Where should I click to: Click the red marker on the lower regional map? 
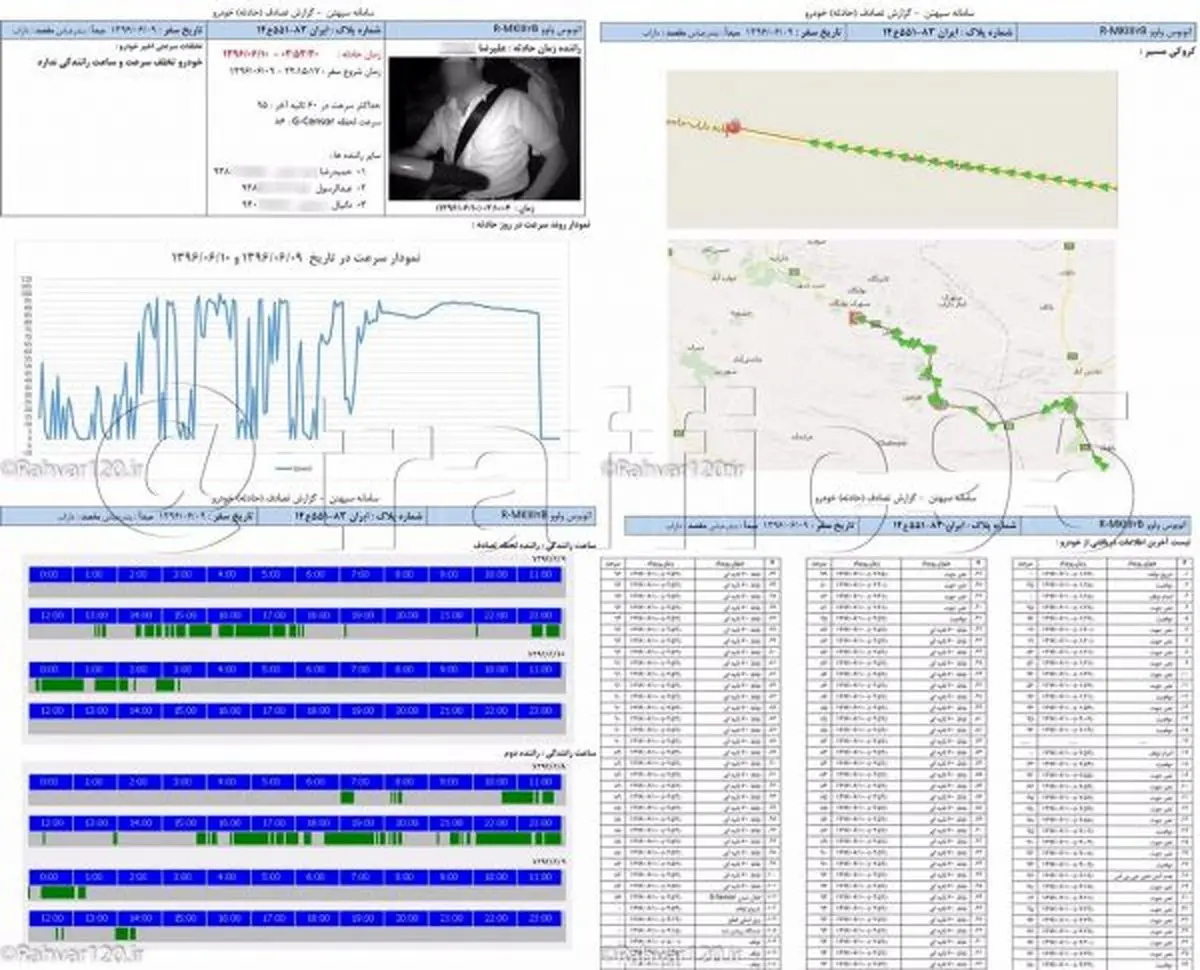tap(855, 318)
